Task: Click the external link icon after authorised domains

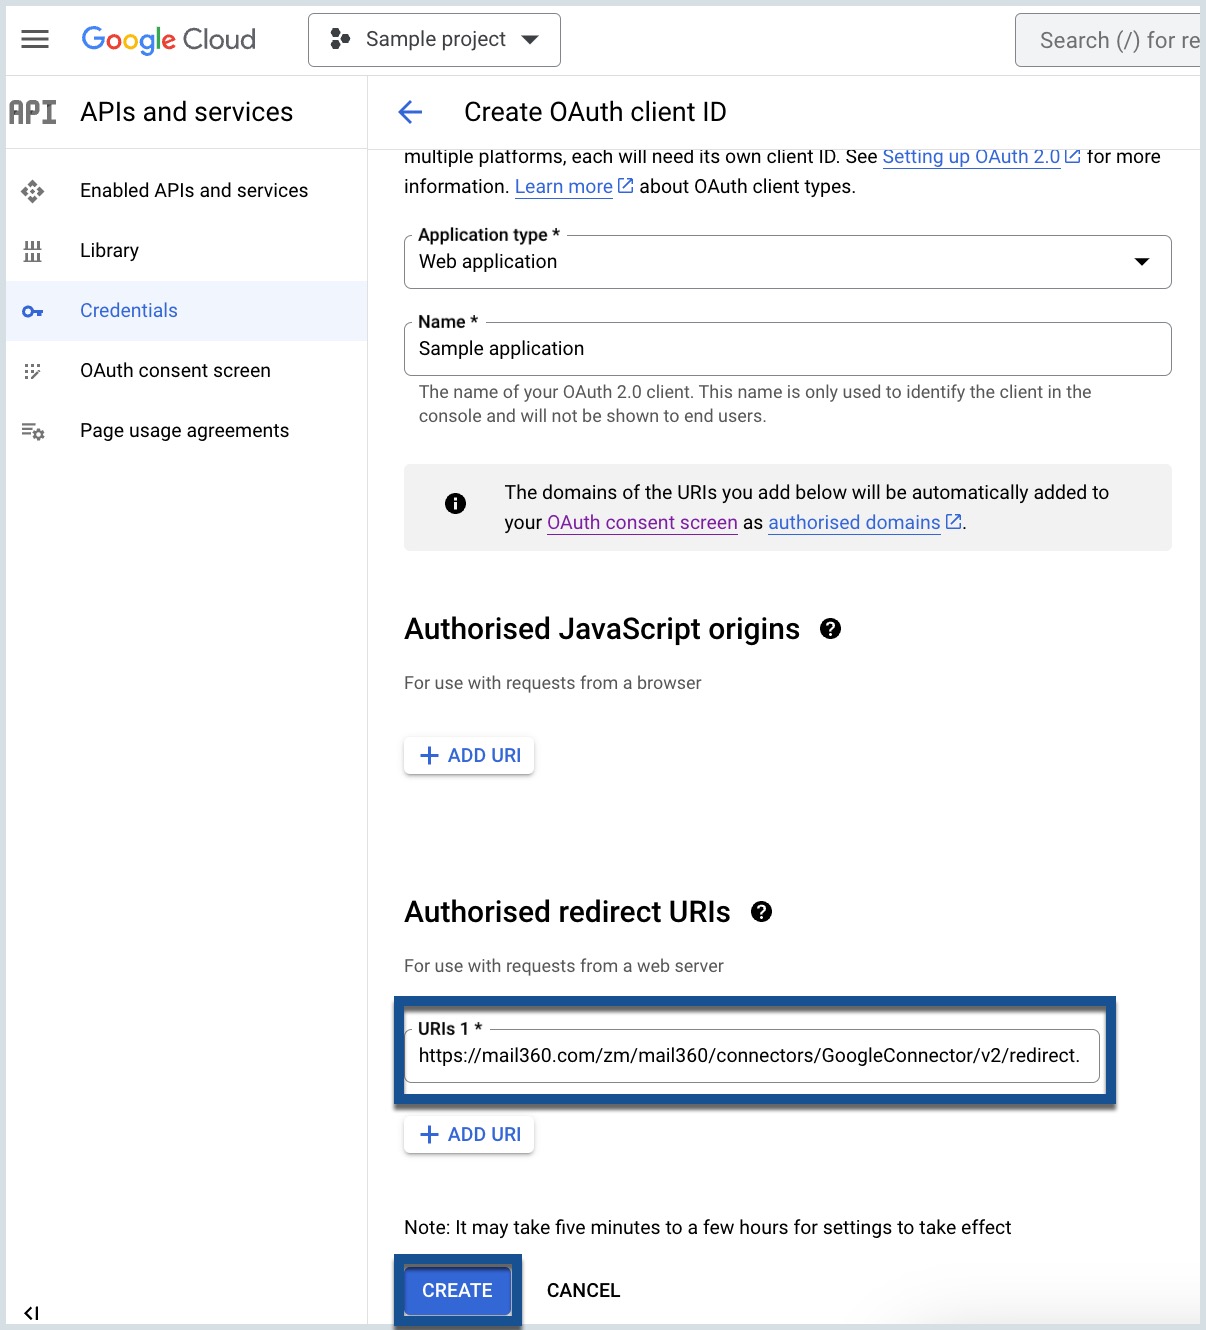Action: 952,521
